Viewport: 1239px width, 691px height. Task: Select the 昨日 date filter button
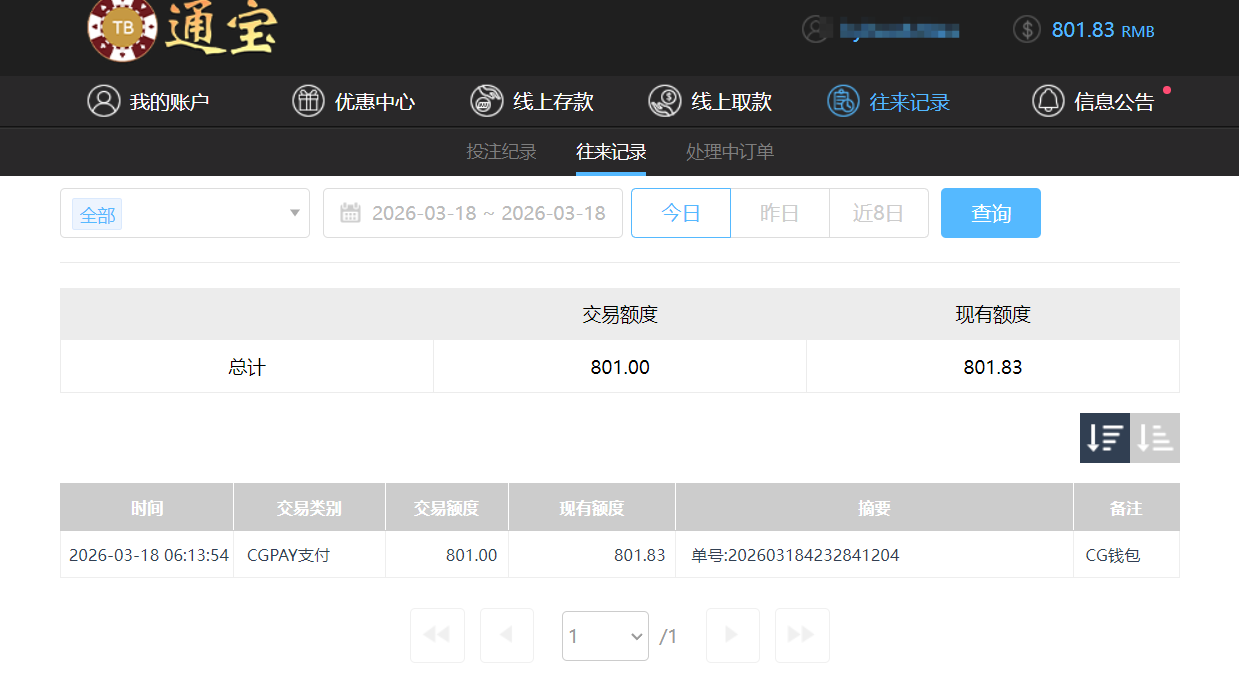[x=780, y=212]
